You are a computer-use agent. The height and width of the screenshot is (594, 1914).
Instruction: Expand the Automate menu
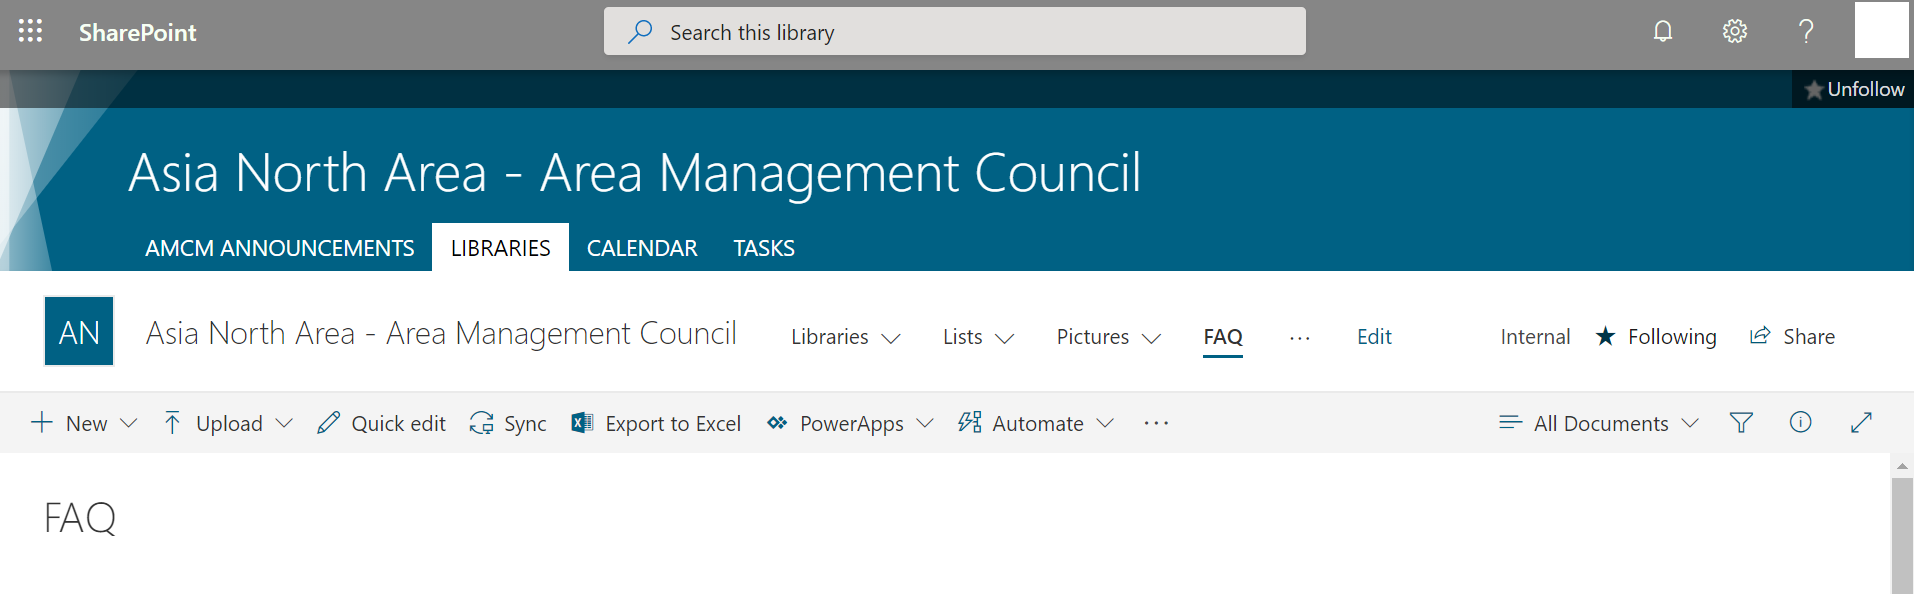tap(1036, 424)
